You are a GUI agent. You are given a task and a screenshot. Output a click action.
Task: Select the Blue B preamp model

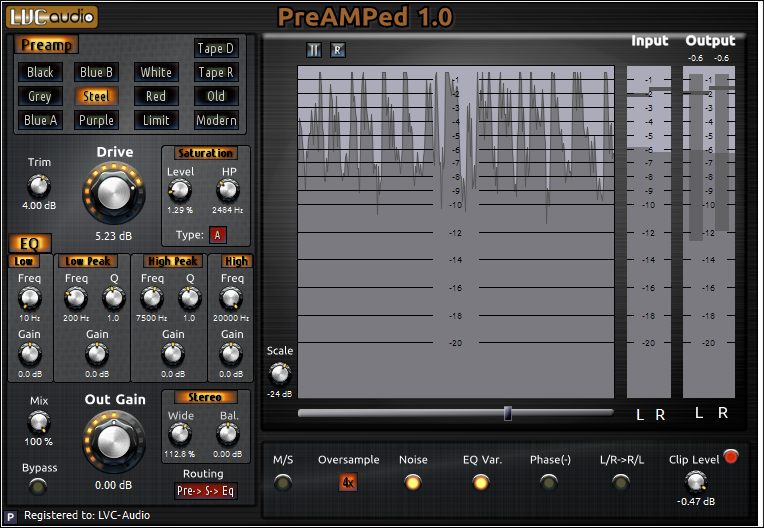(x=96, y=72)
